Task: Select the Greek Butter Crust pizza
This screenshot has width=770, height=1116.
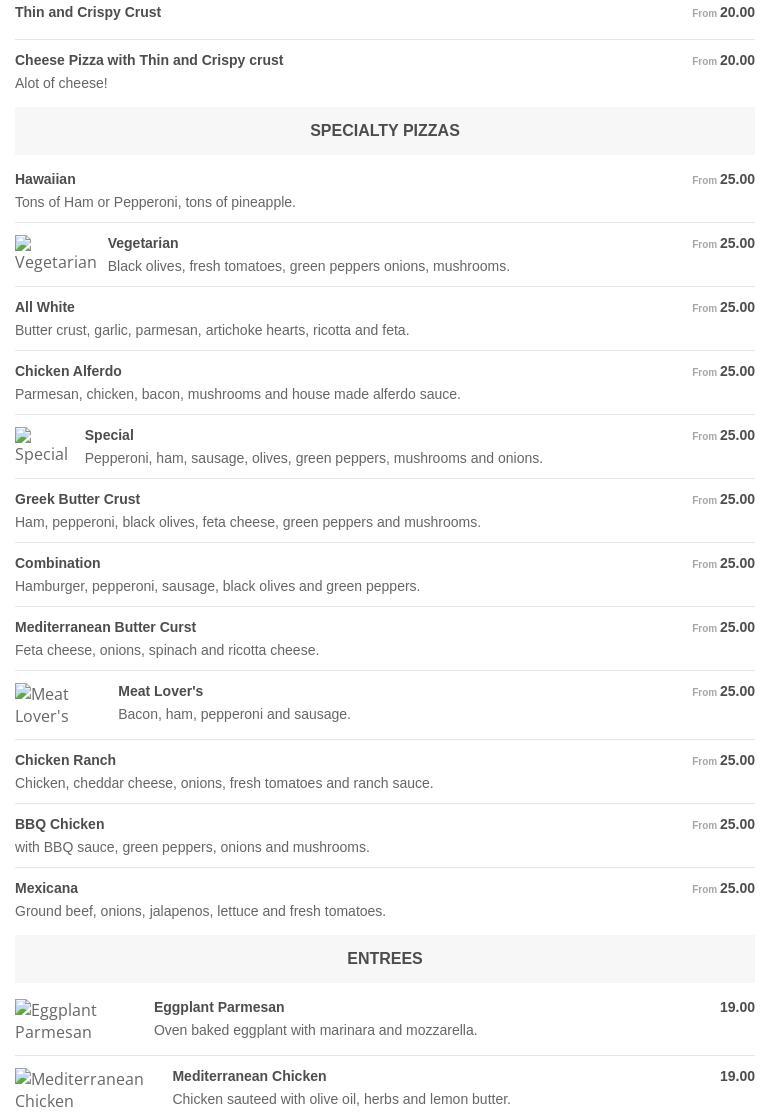Action: pos(77,499)
